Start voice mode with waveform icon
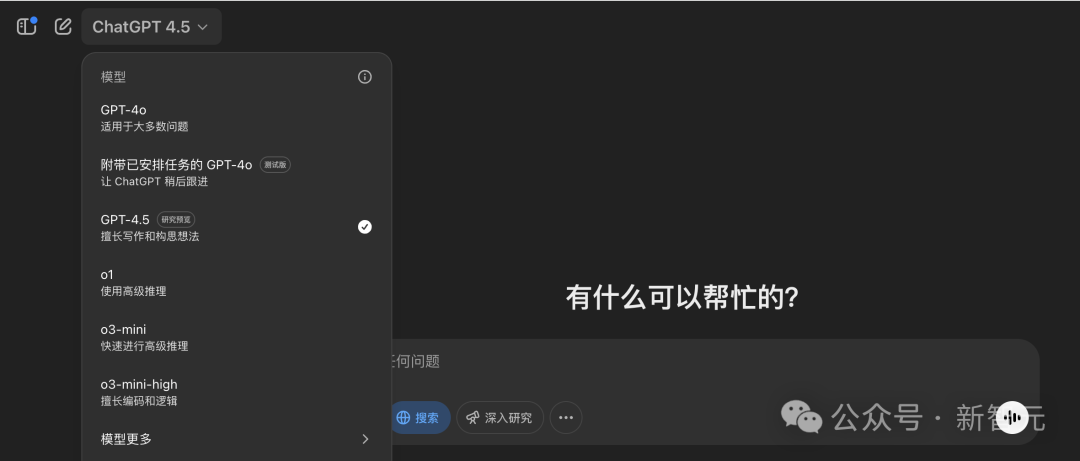Viewport: 1080px width, 461px height. tap(1012, 418)
